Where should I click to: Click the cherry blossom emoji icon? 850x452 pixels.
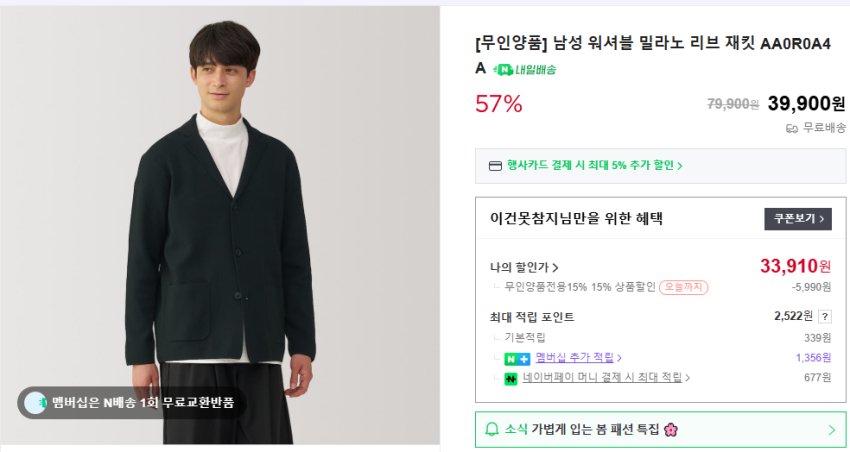click(x=670, y=429)
